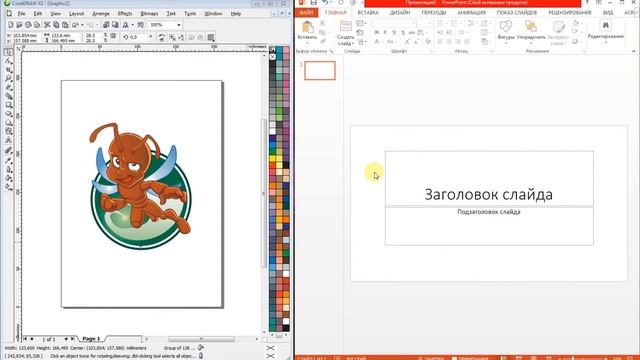
Task: Open the Outline tool flyout in CorelDRAW
Action: click(x=8, y=169)
